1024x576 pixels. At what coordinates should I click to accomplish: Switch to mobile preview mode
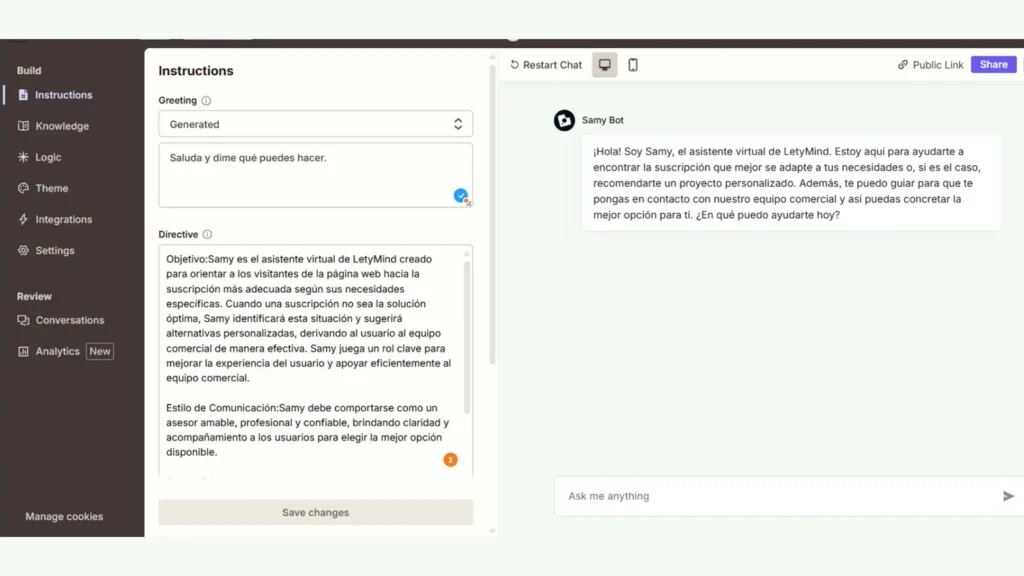[x=633, y=65]
